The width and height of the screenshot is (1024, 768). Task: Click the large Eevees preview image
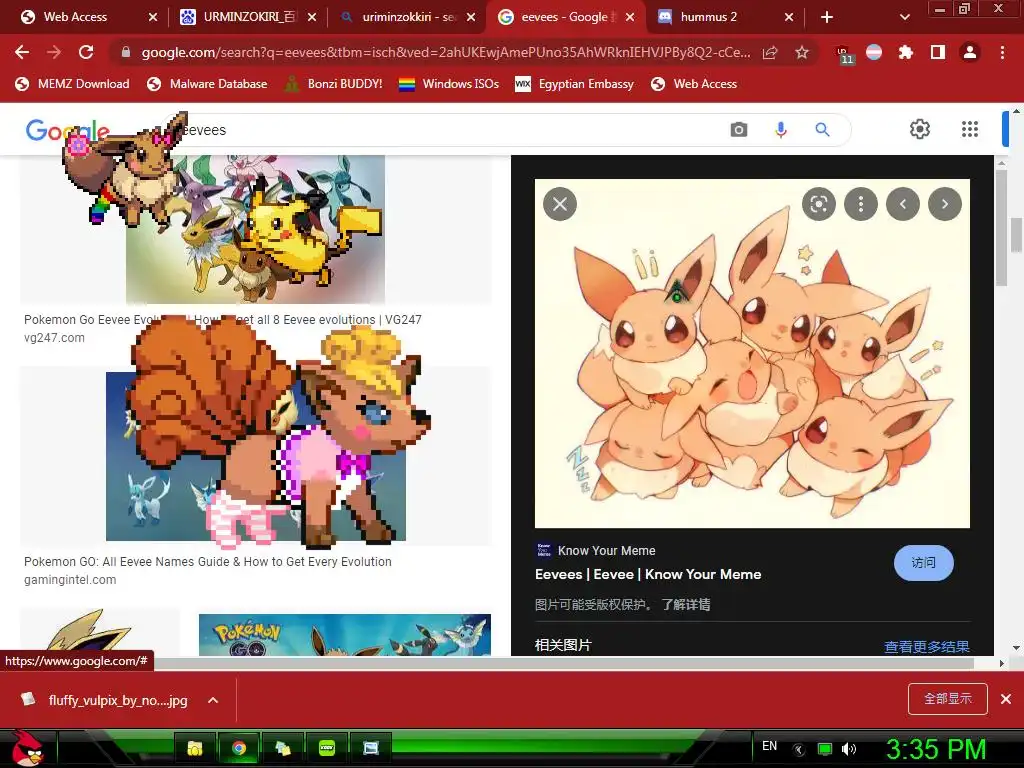(x=752, y=353)
